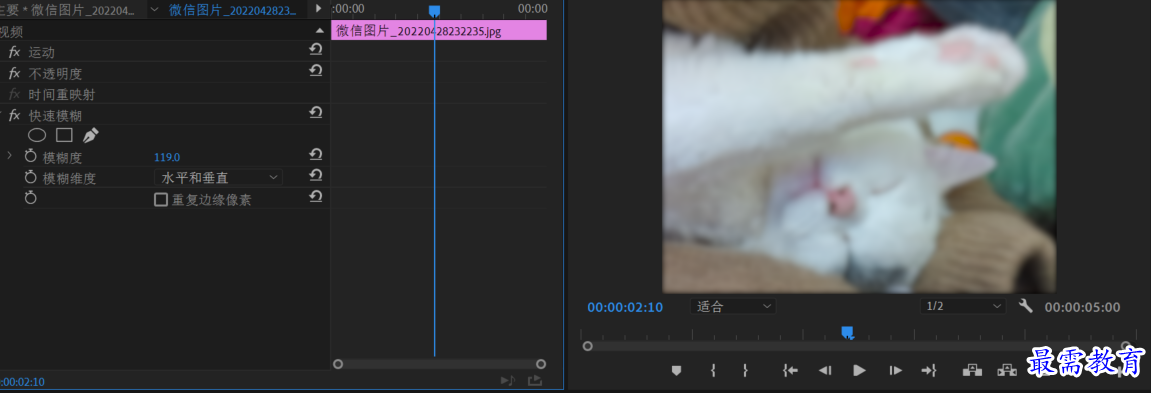Enable the 重复边缘像素 checkbox

tap(161, 199)
